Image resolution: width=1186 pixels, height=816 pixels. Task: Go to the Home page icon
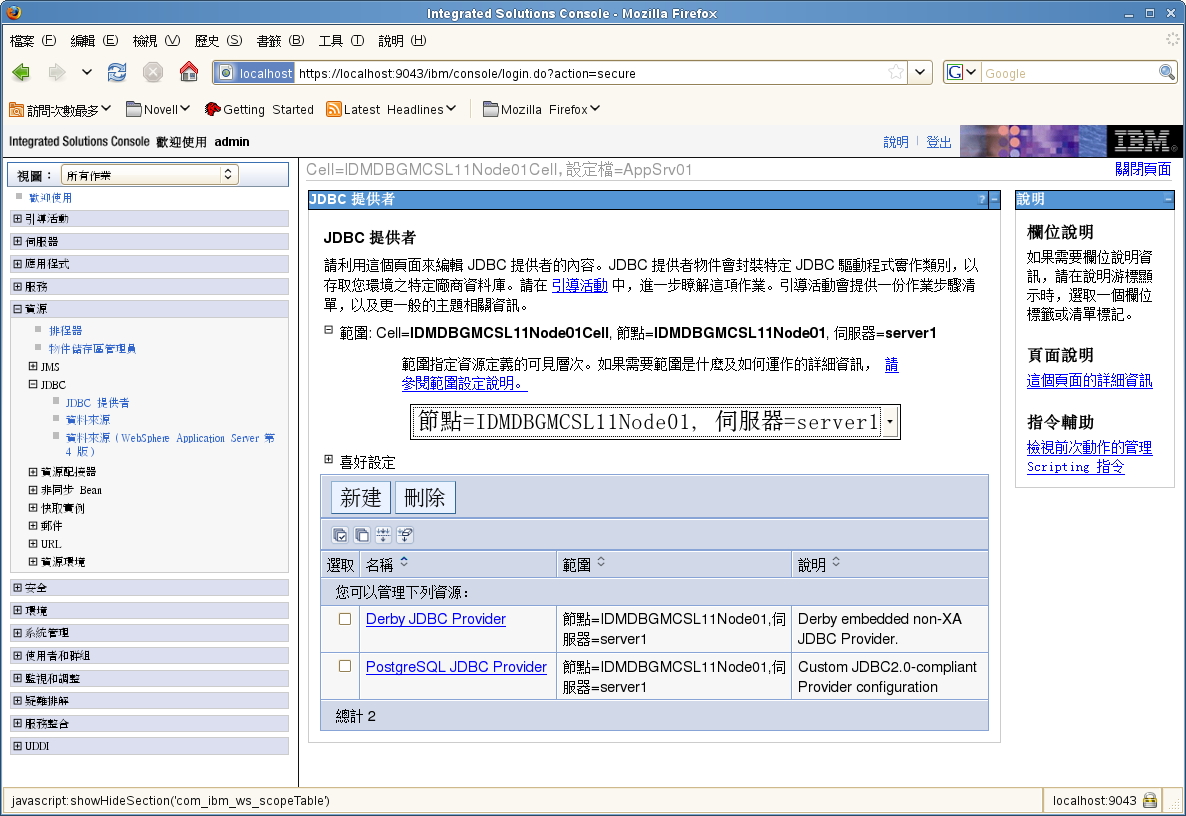click(x=188, y=72)
